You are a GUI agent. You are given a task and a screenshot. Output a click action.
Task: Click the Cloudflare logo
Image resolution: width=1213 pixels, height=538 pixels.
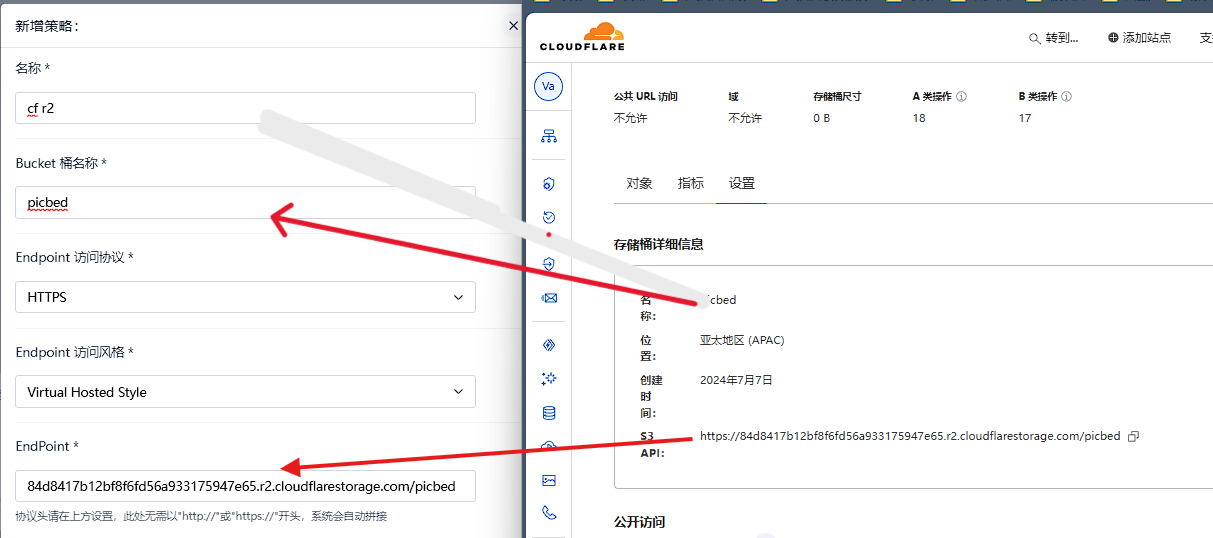tap(582, 37)
